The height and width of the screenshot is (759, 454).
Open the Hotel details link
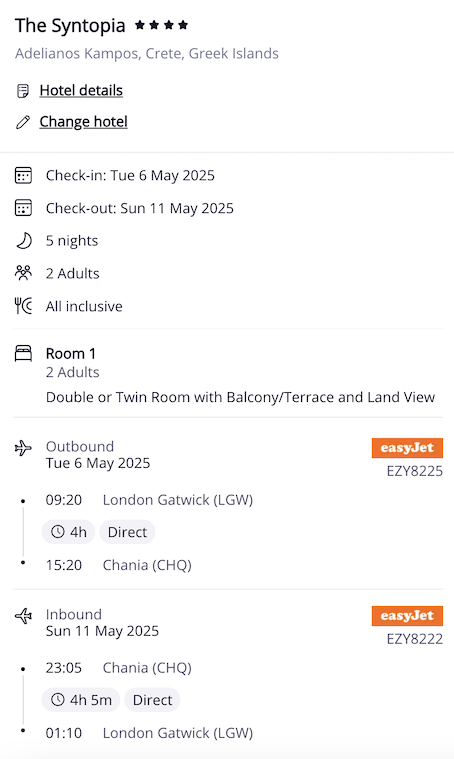click(81, 91)
